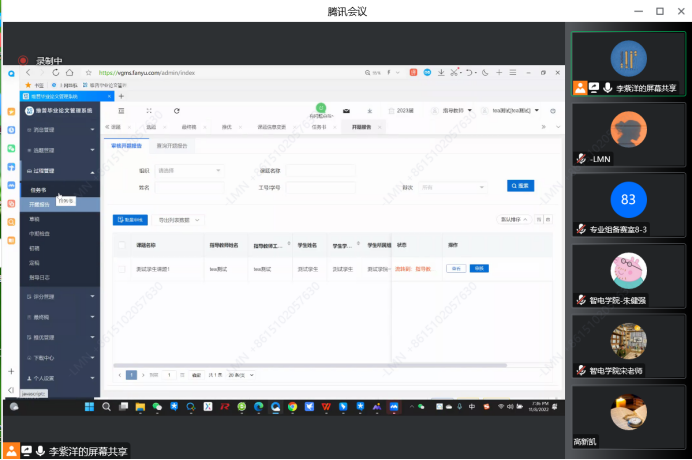Image resolution: width=692 pixels, height=460 pixels.
Task: Click the fullscreen icon in system header
Action: (x=149, y=111)
